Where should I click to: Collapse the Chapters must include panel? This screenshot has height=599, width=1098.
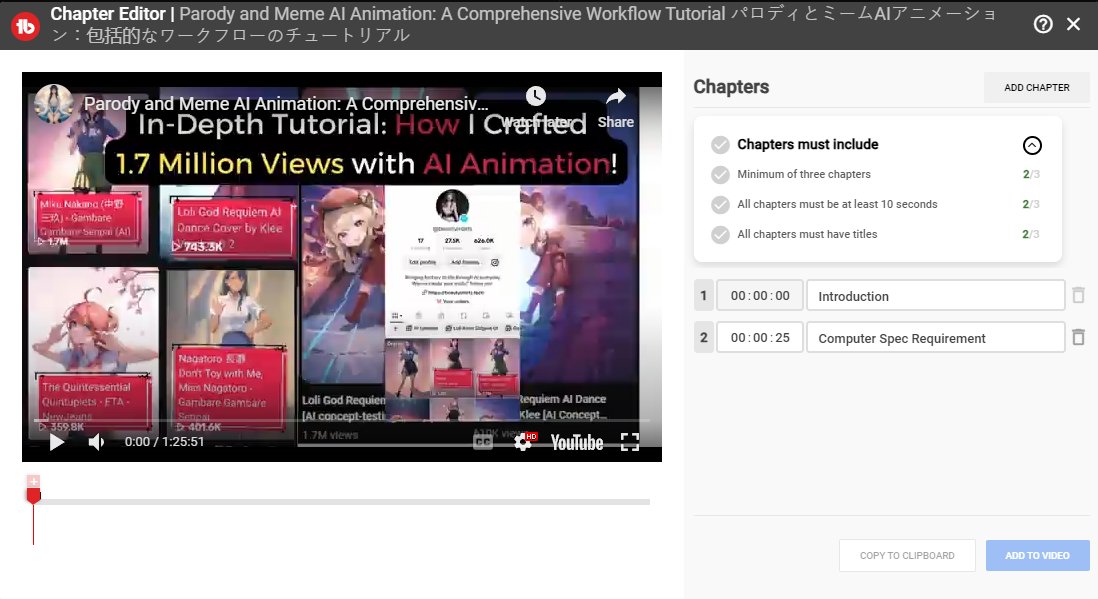coord(1032,145)
